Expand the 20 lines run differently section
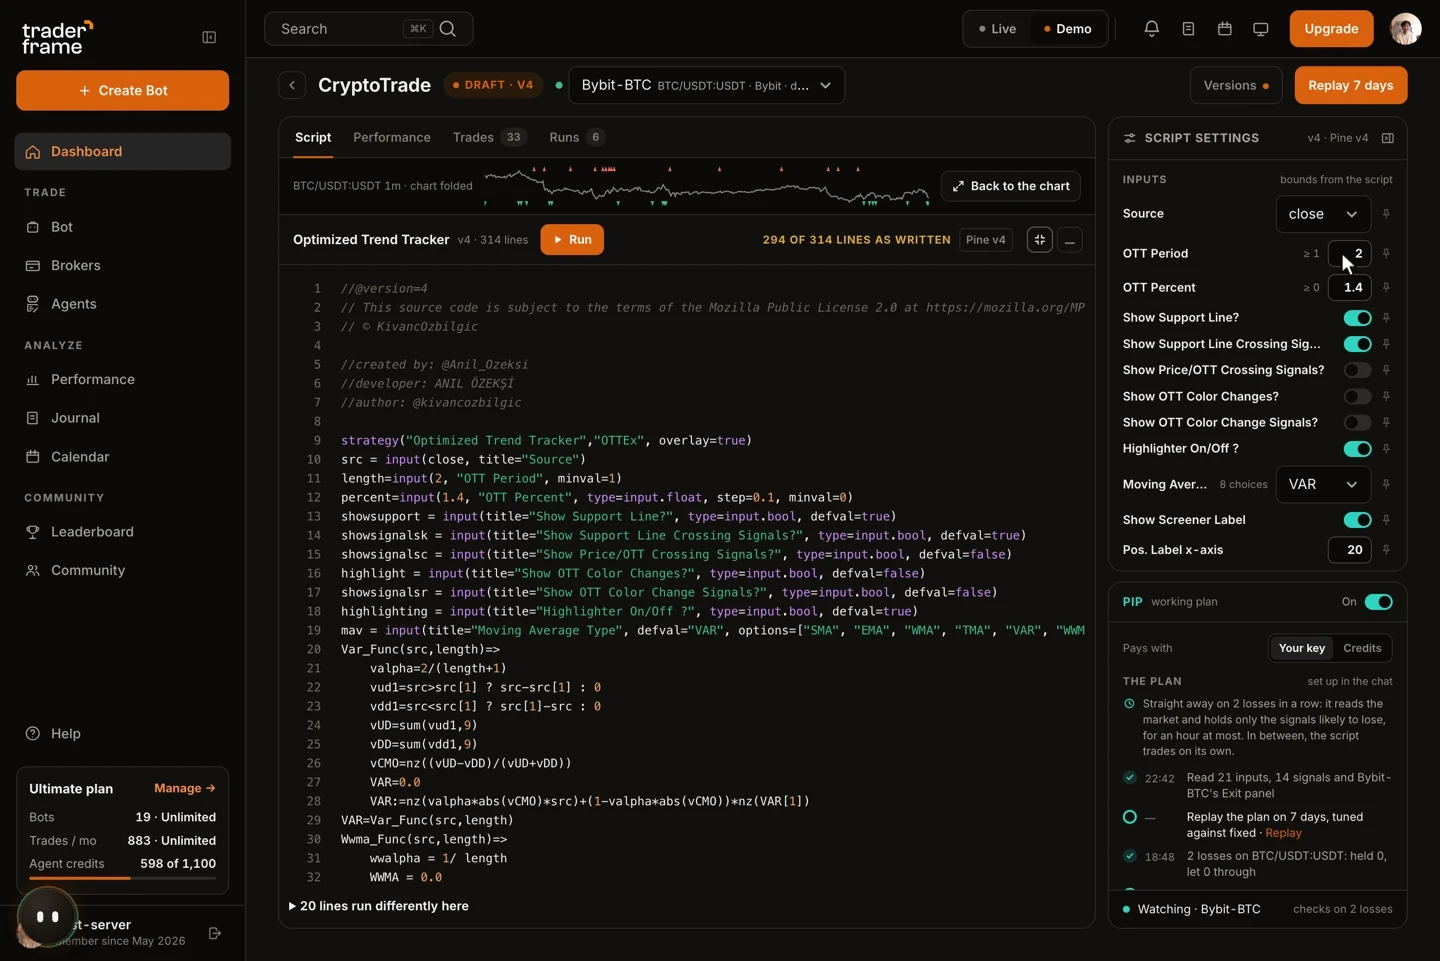Image resolution: width=1440 pixels, height=961 pixels. (x=379, y=906)
